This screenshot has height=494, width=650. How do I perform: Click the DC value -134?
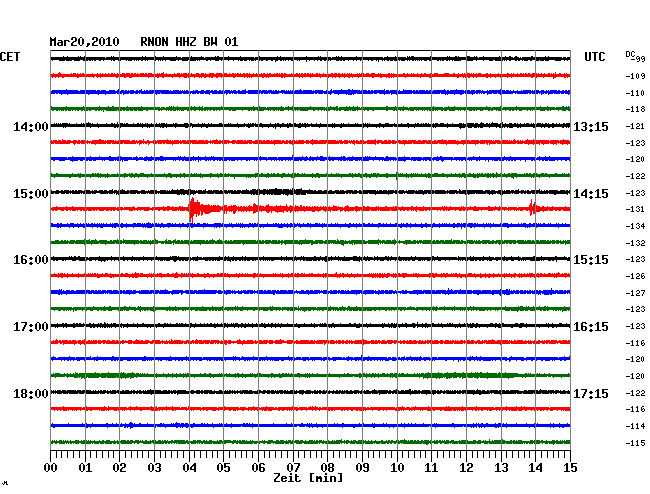pos(635,226)
